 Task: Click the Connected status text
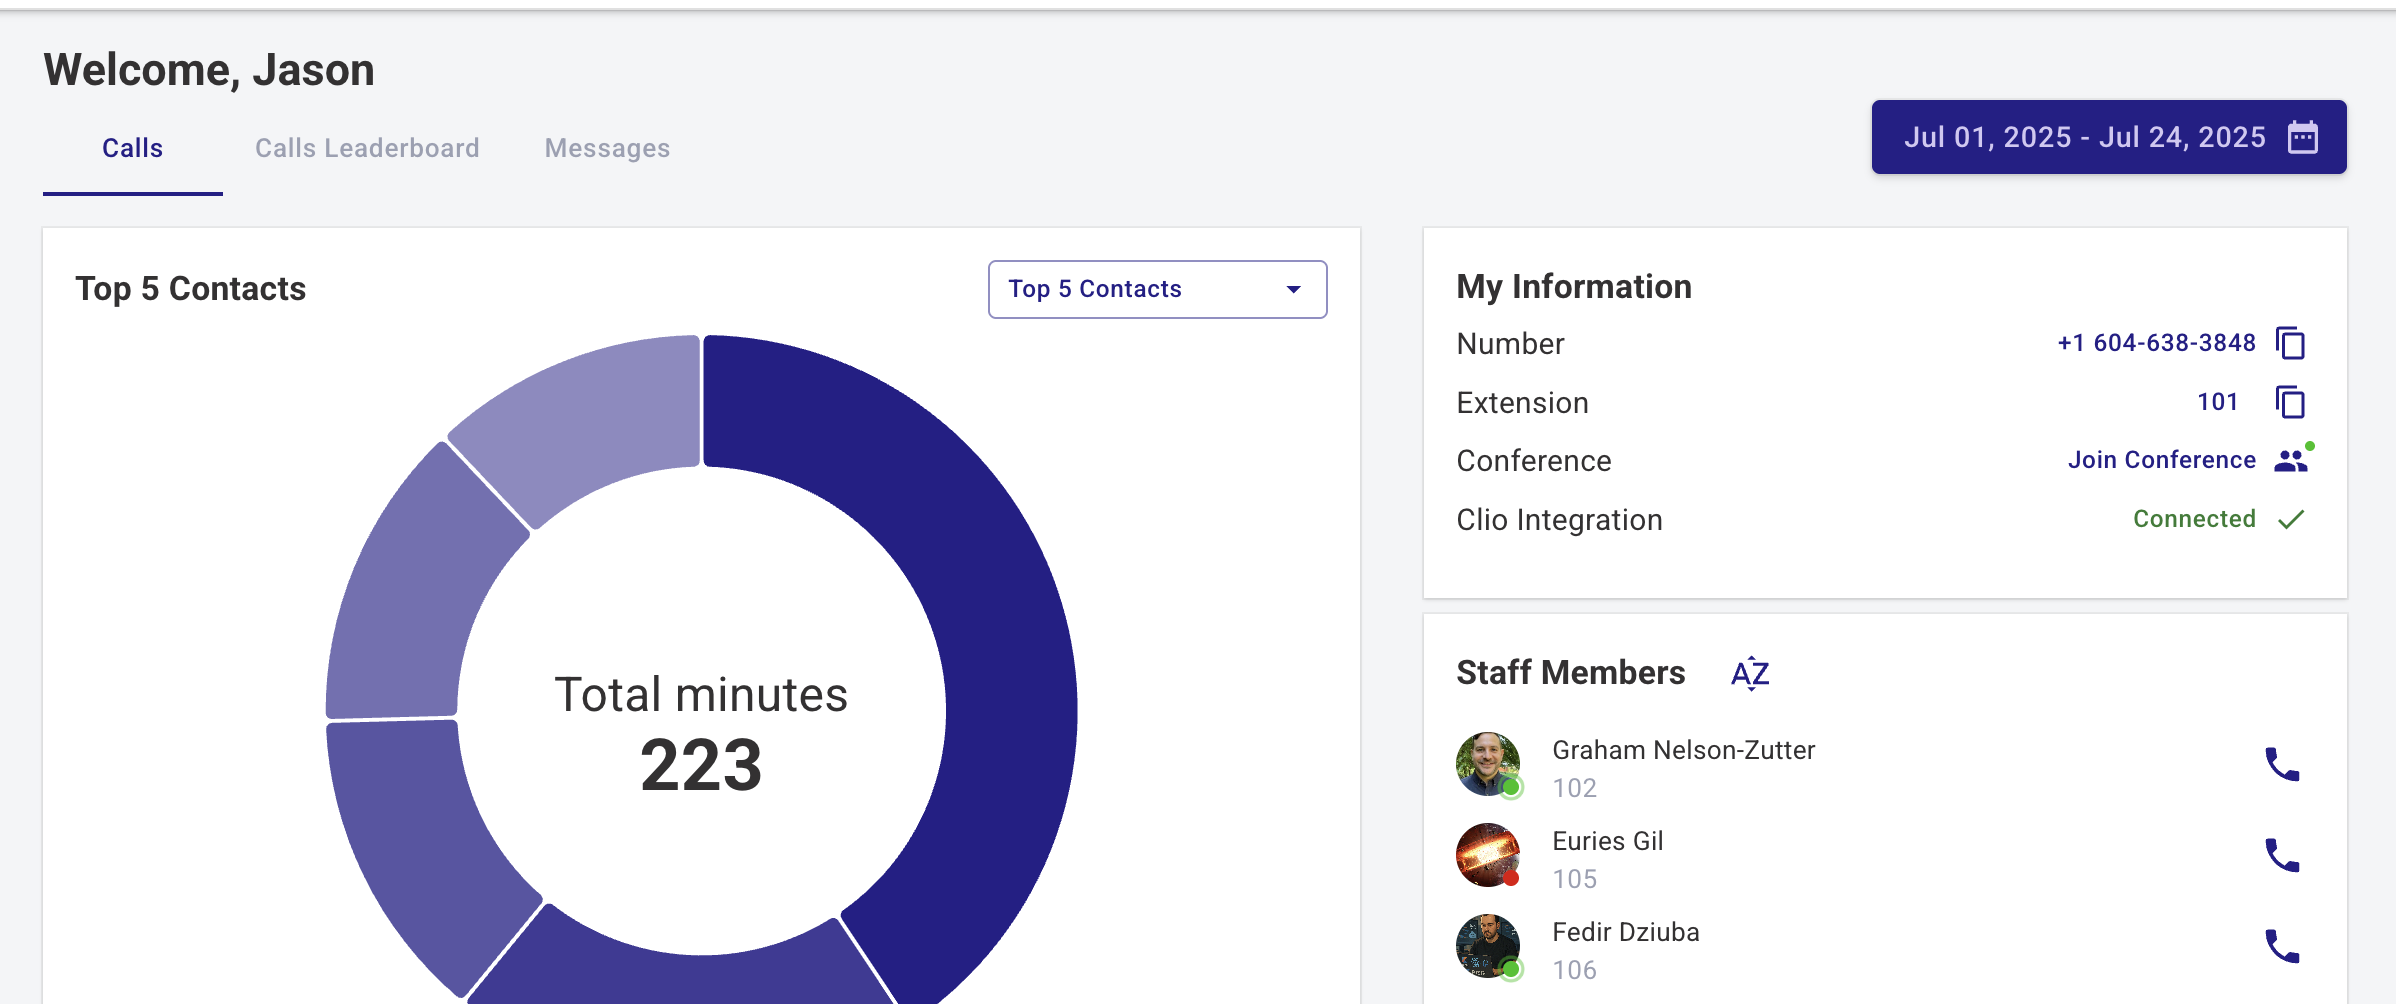(2194, 519)
